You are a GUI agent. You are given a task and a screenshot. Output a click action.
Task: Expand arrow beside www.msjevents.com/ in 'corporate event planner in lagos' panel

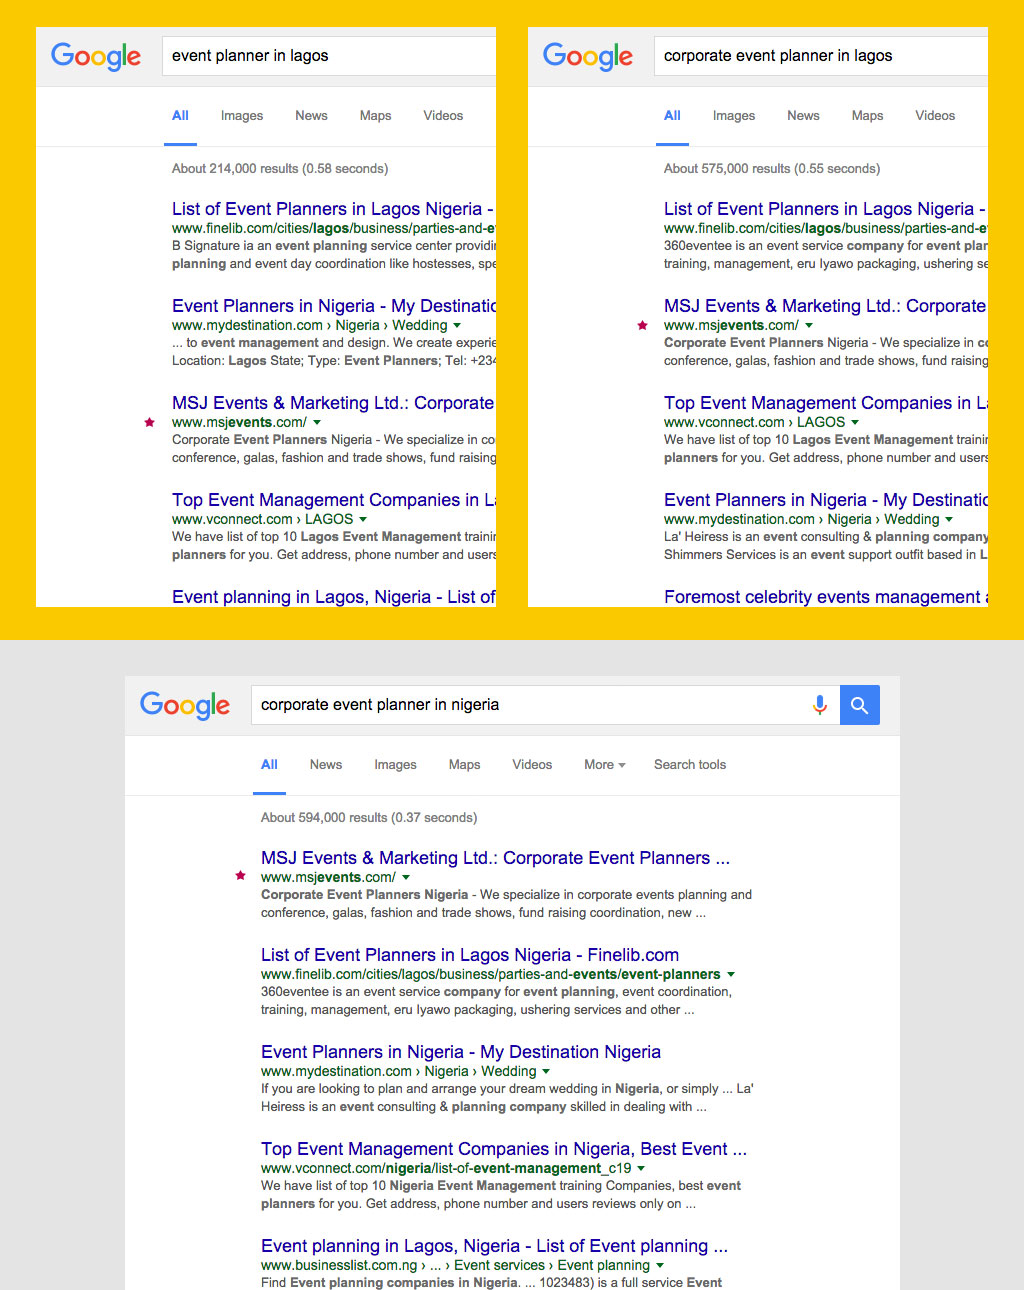point(809,326)
